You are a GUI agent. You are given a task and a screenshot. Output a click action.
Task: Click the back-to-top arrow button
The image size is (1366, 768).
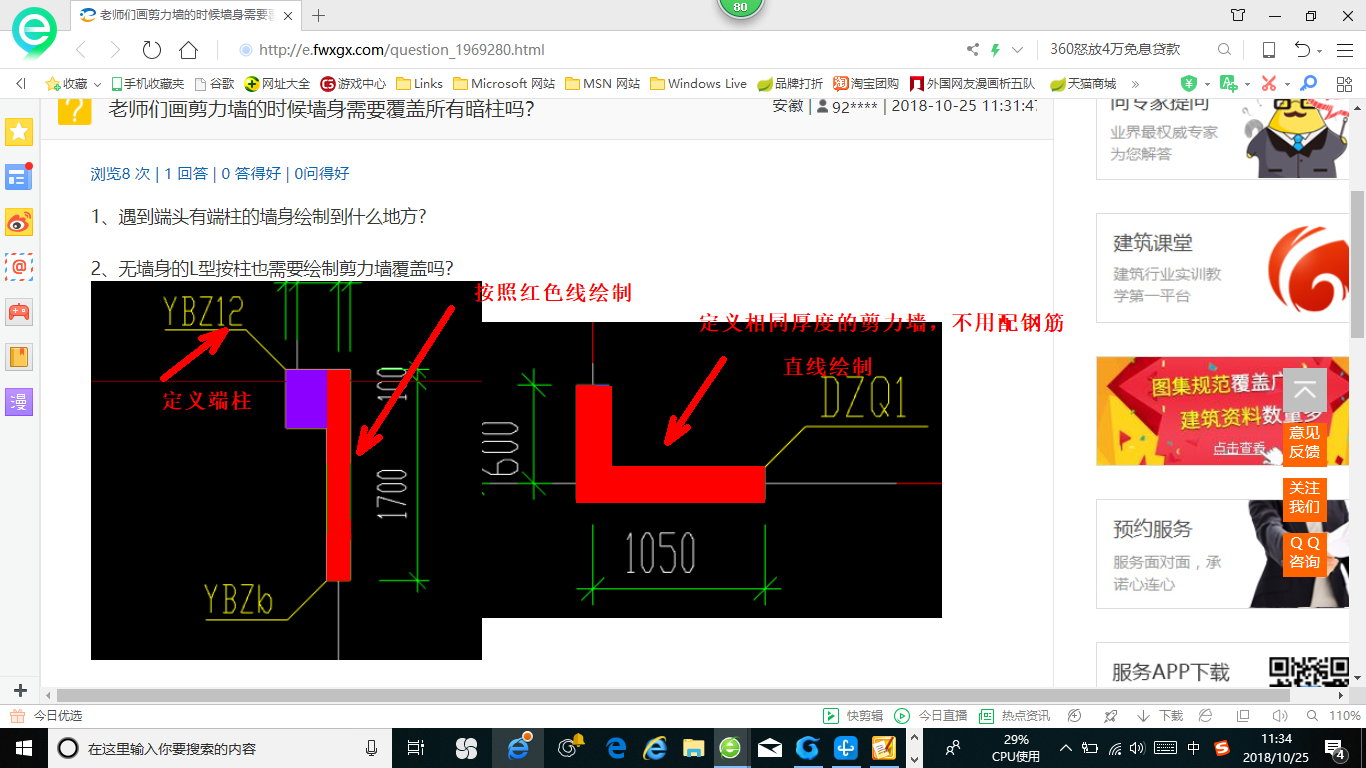coord(1305,390)
